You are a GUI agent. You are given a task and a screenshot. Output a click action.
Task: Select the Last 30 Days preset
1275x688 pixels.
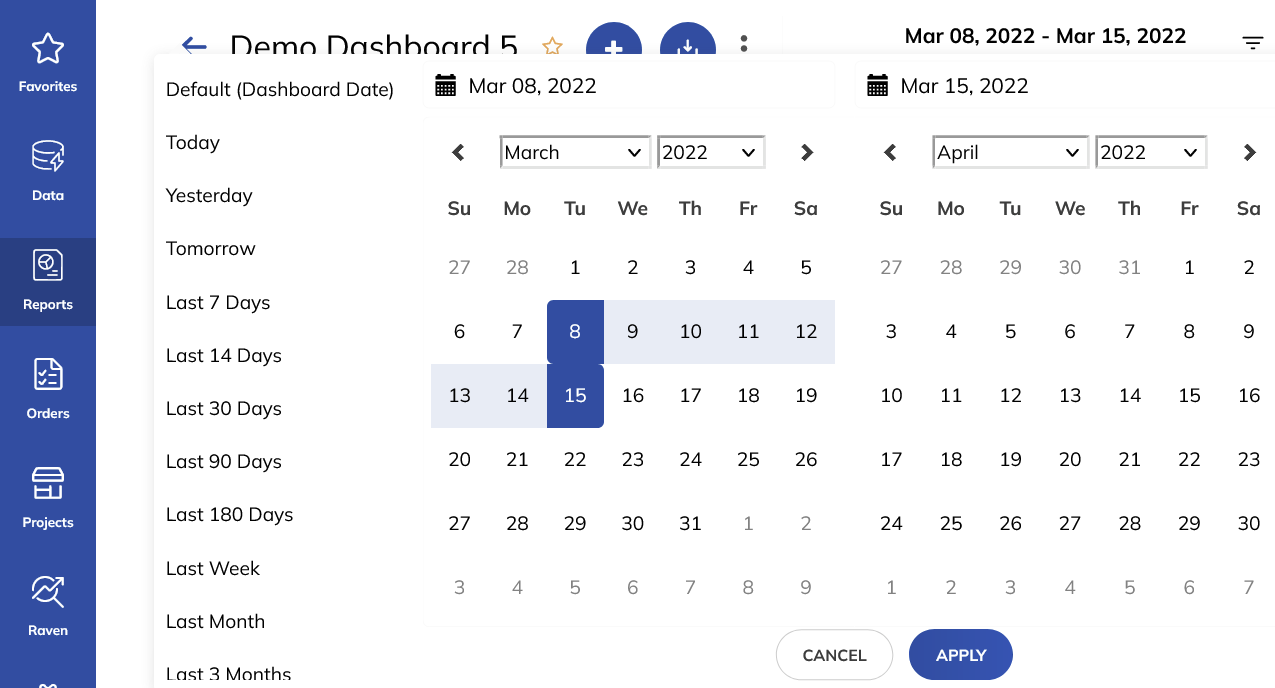coord(224,408)
